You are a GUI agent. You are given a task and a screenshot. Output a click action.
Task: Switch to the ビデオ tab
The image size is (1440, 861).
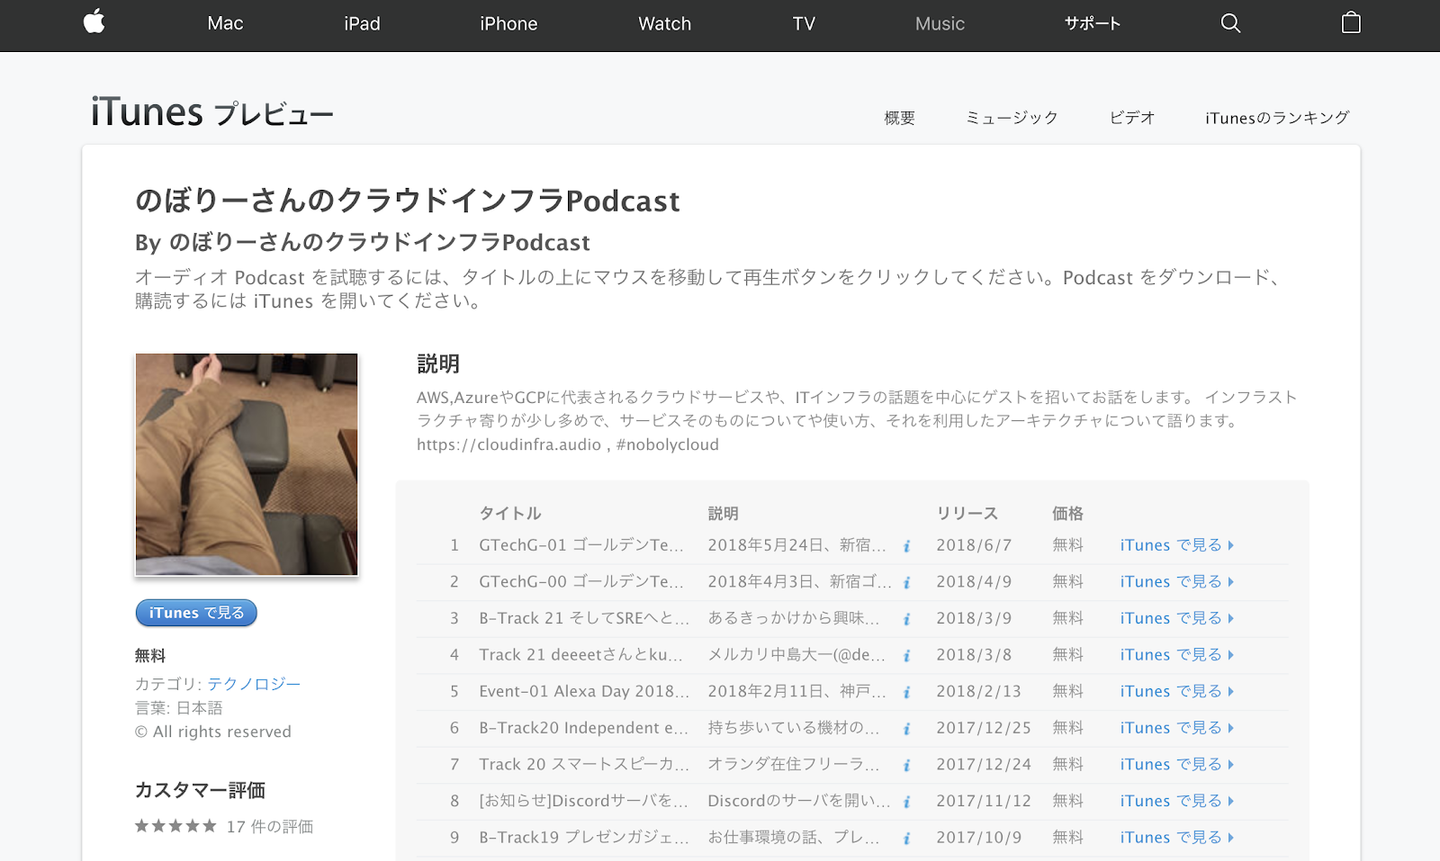[1132, 118]
